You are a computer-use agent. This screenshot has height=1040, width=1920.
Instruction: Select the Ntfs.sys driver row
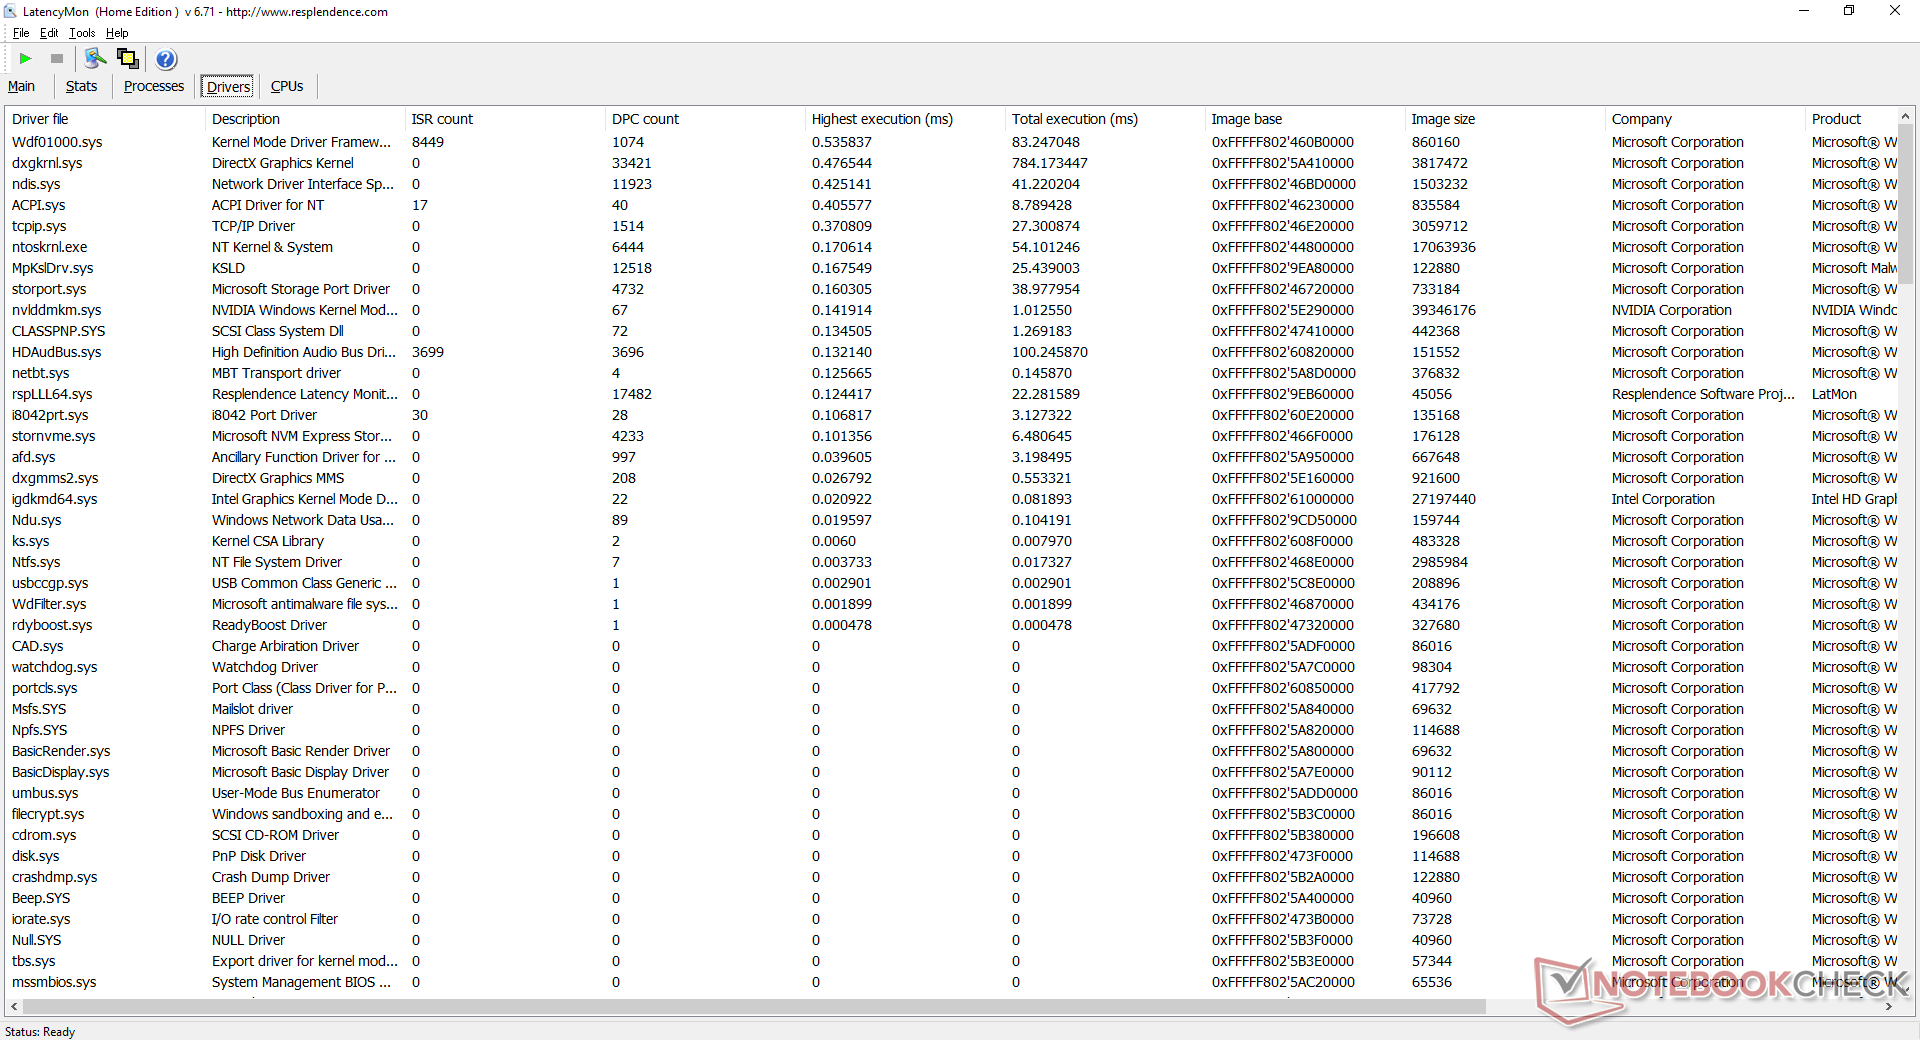(951, 562)
